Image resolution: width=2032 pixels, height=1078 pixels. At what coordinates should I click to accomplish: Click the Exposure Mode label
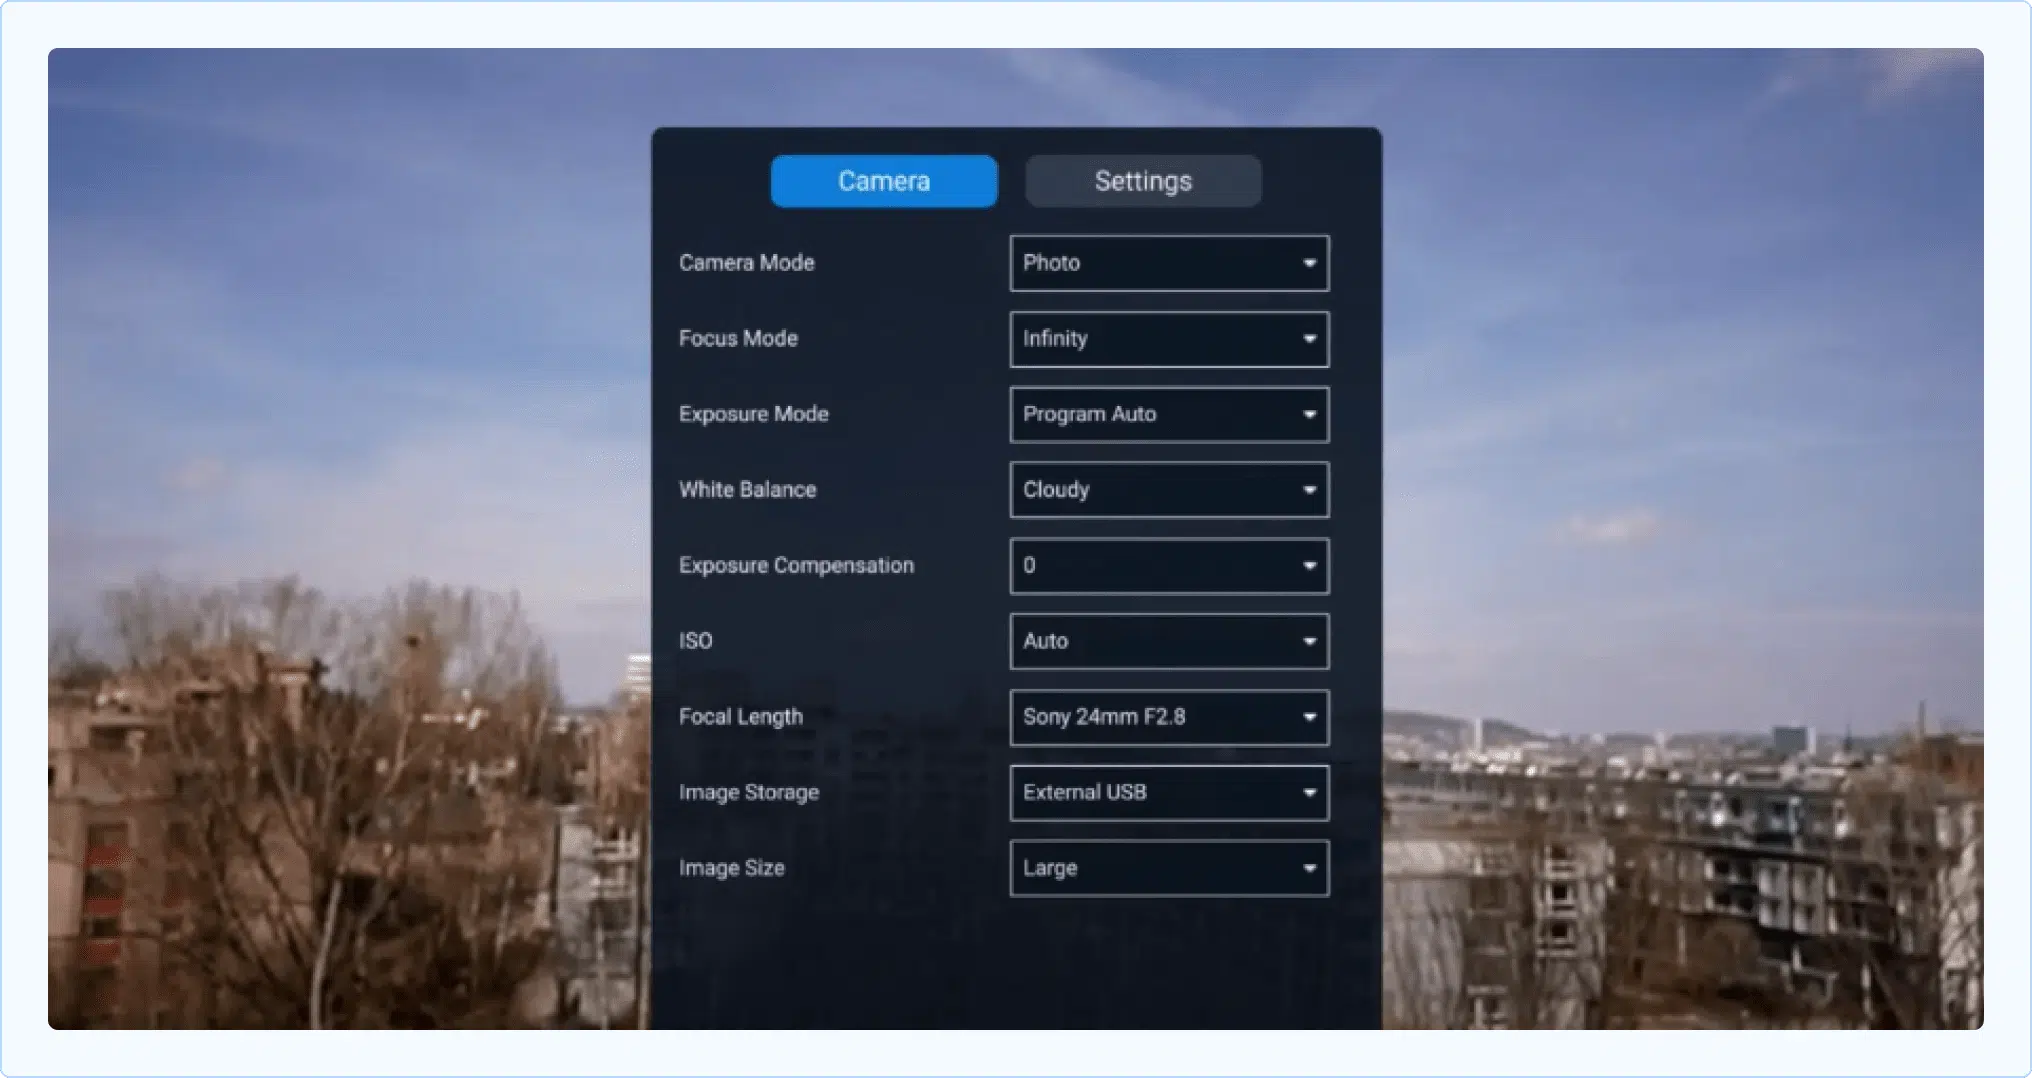click(x=754, y=414)
